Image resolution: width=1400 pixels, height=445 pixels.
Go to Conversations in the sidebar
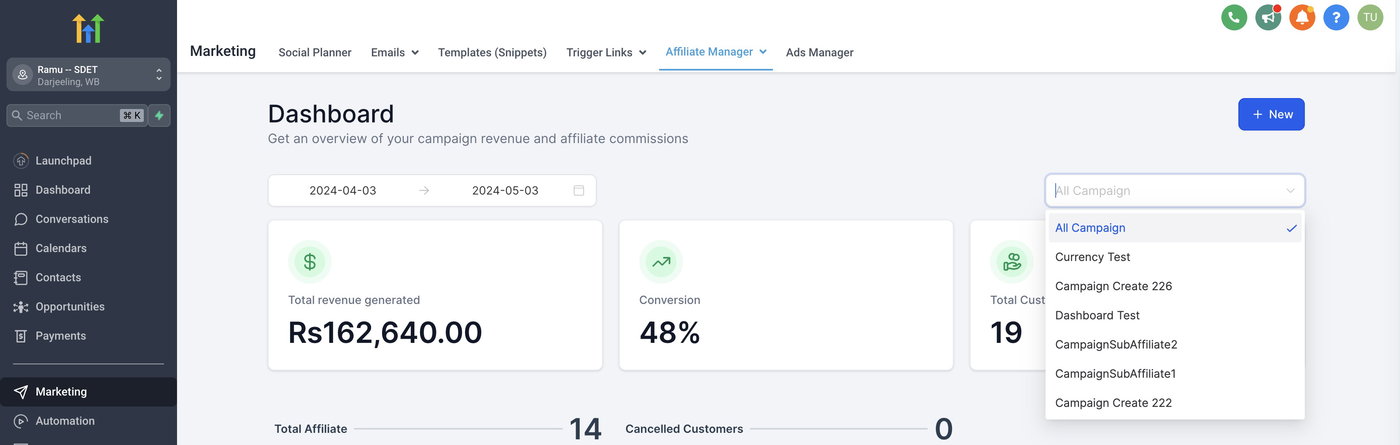[x=72, y=219]
